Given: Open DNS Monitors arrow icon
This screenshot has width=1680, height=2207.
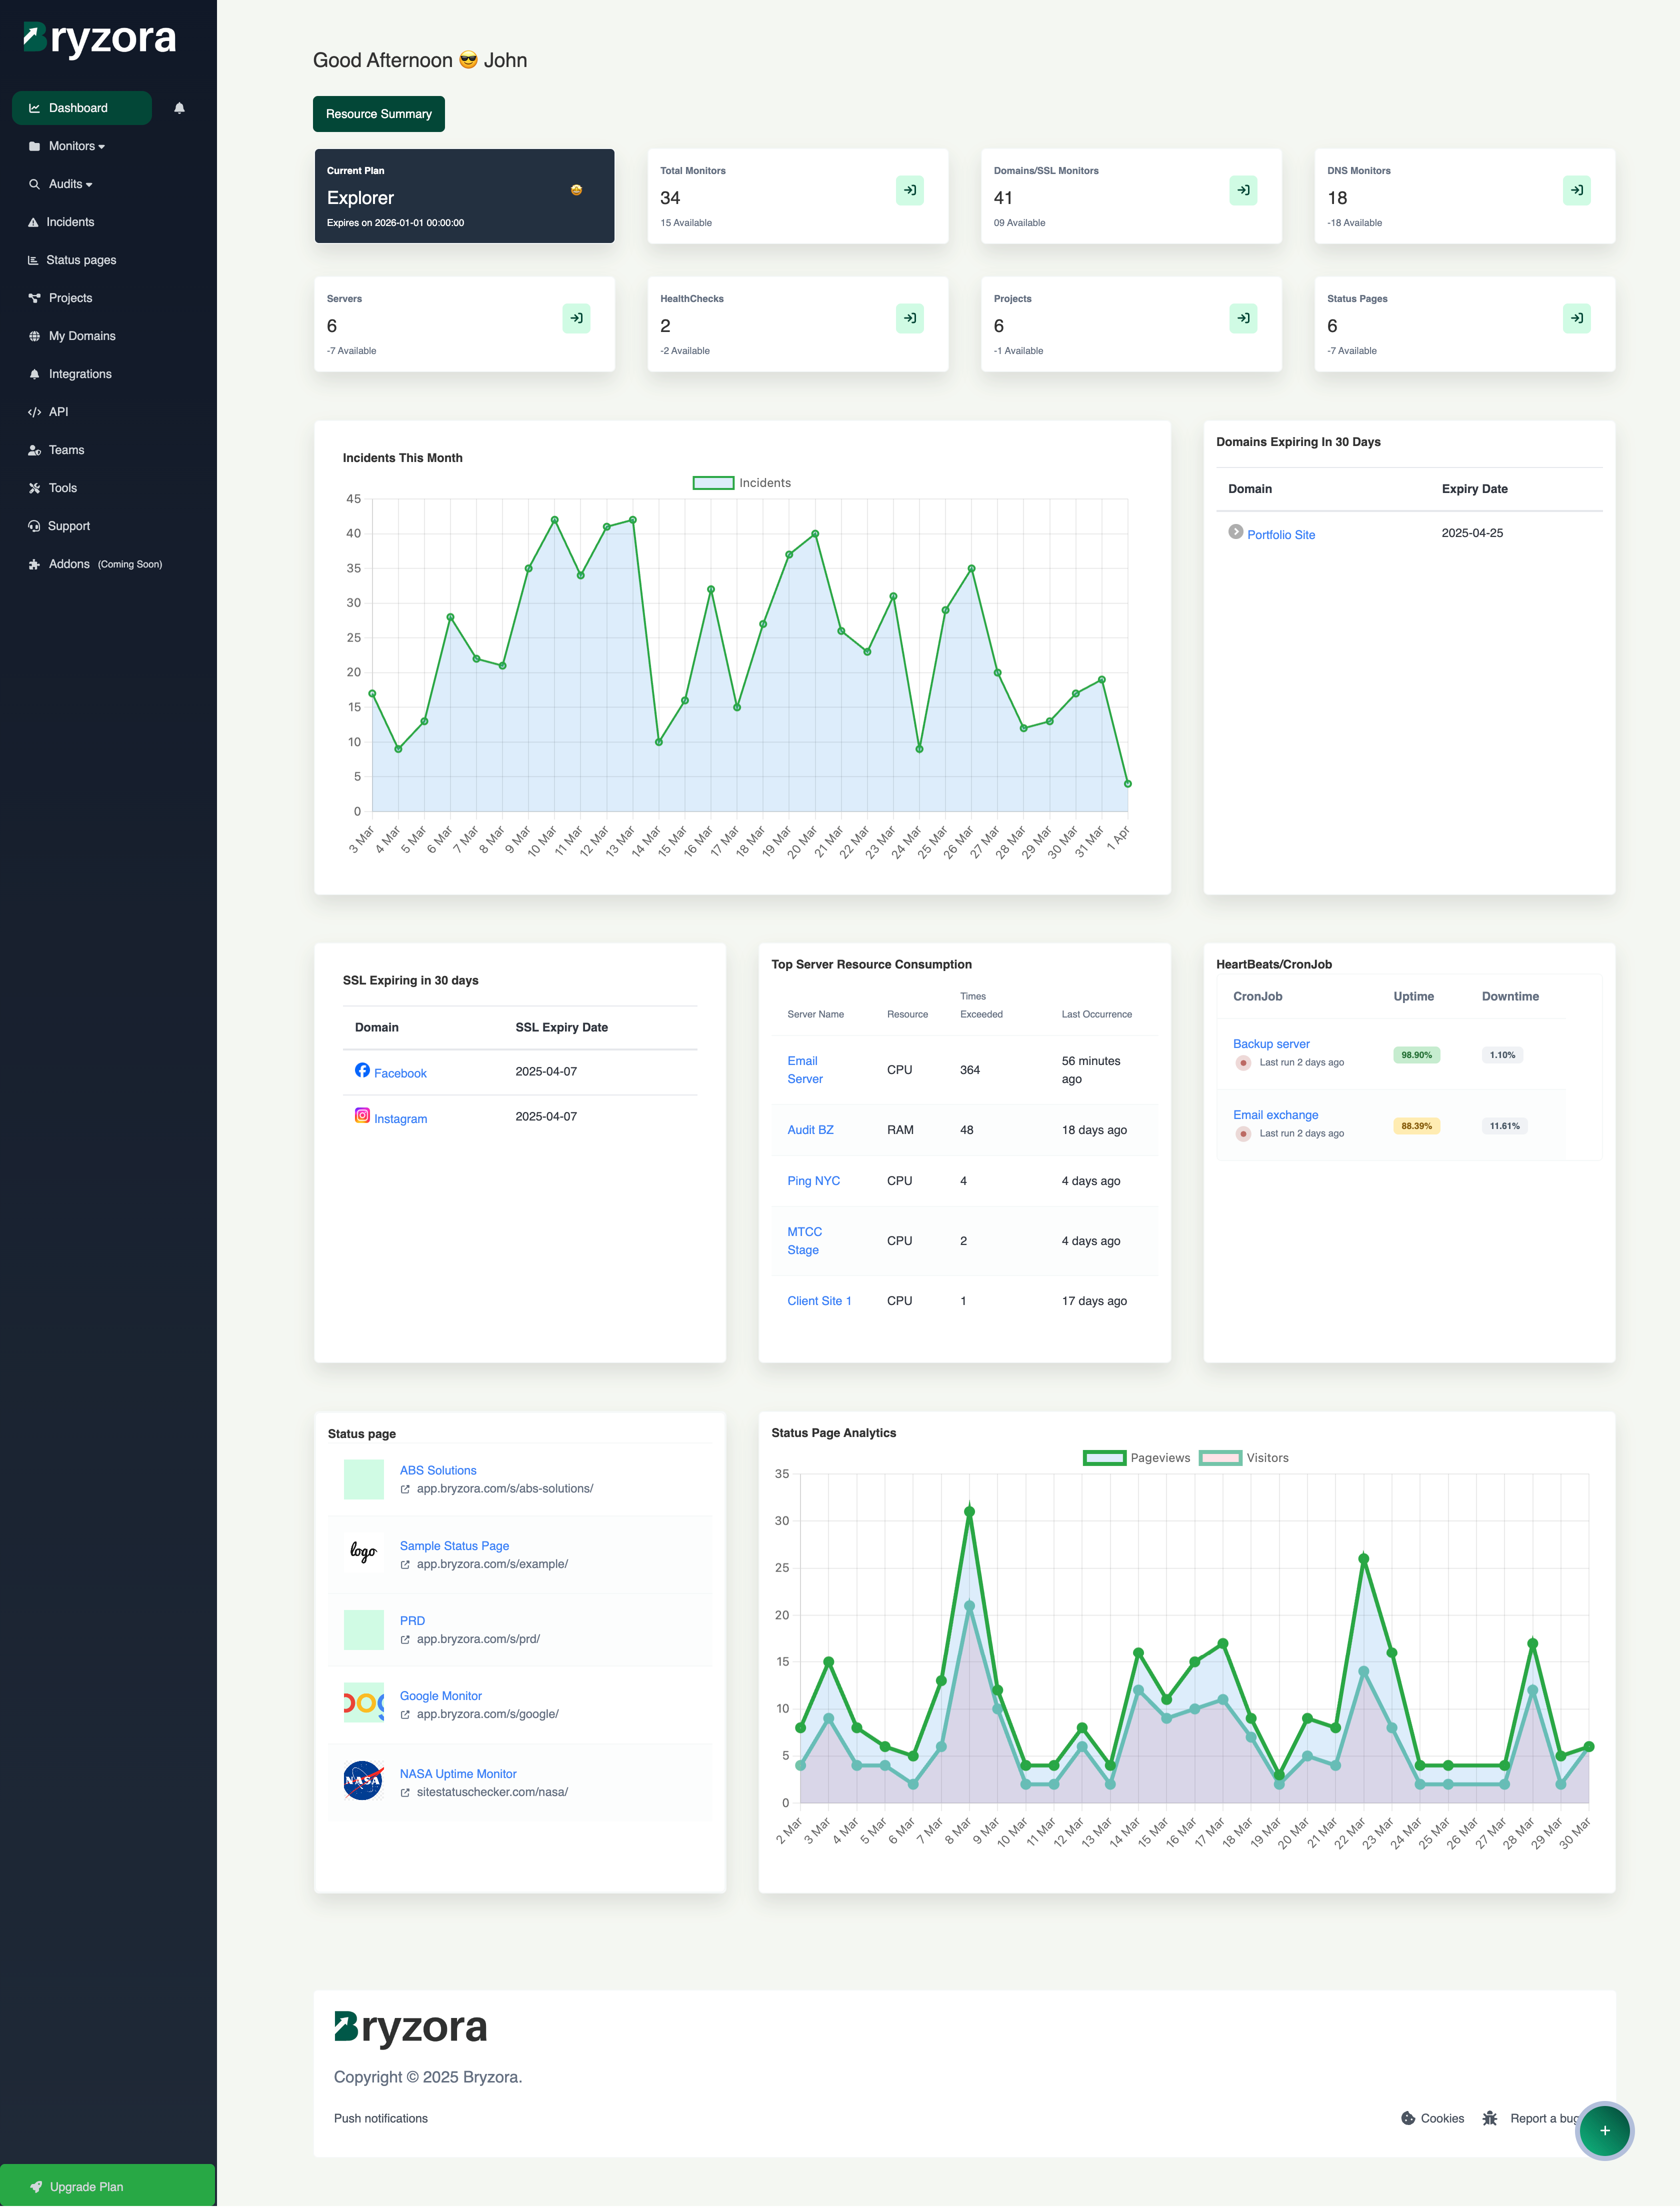Looking at the screenshot, I should tap(1577, 190).
